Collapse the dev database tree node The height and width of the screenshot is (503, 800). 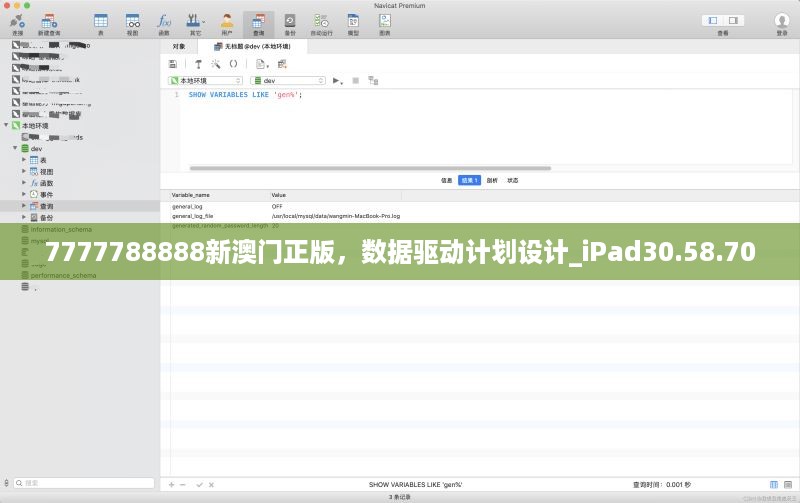point(15,148)
